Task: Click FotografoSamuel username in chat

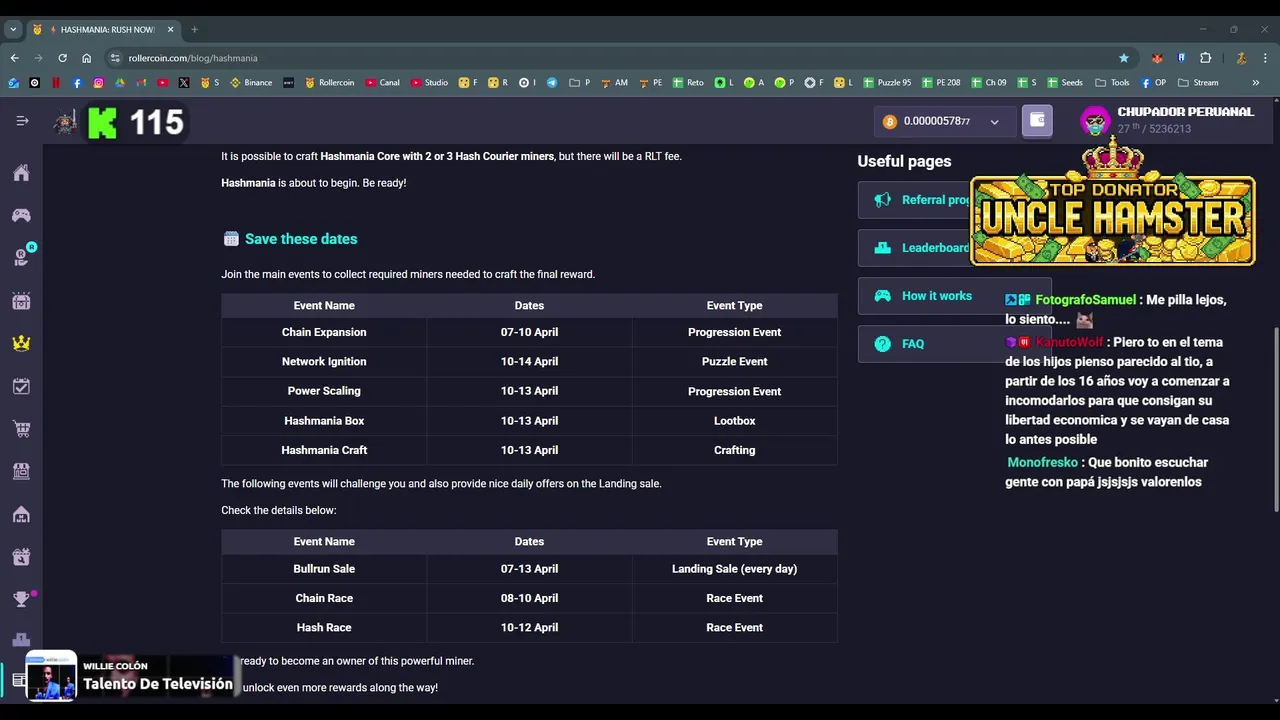Action: pyautogui.click(x=1085, y=300)
